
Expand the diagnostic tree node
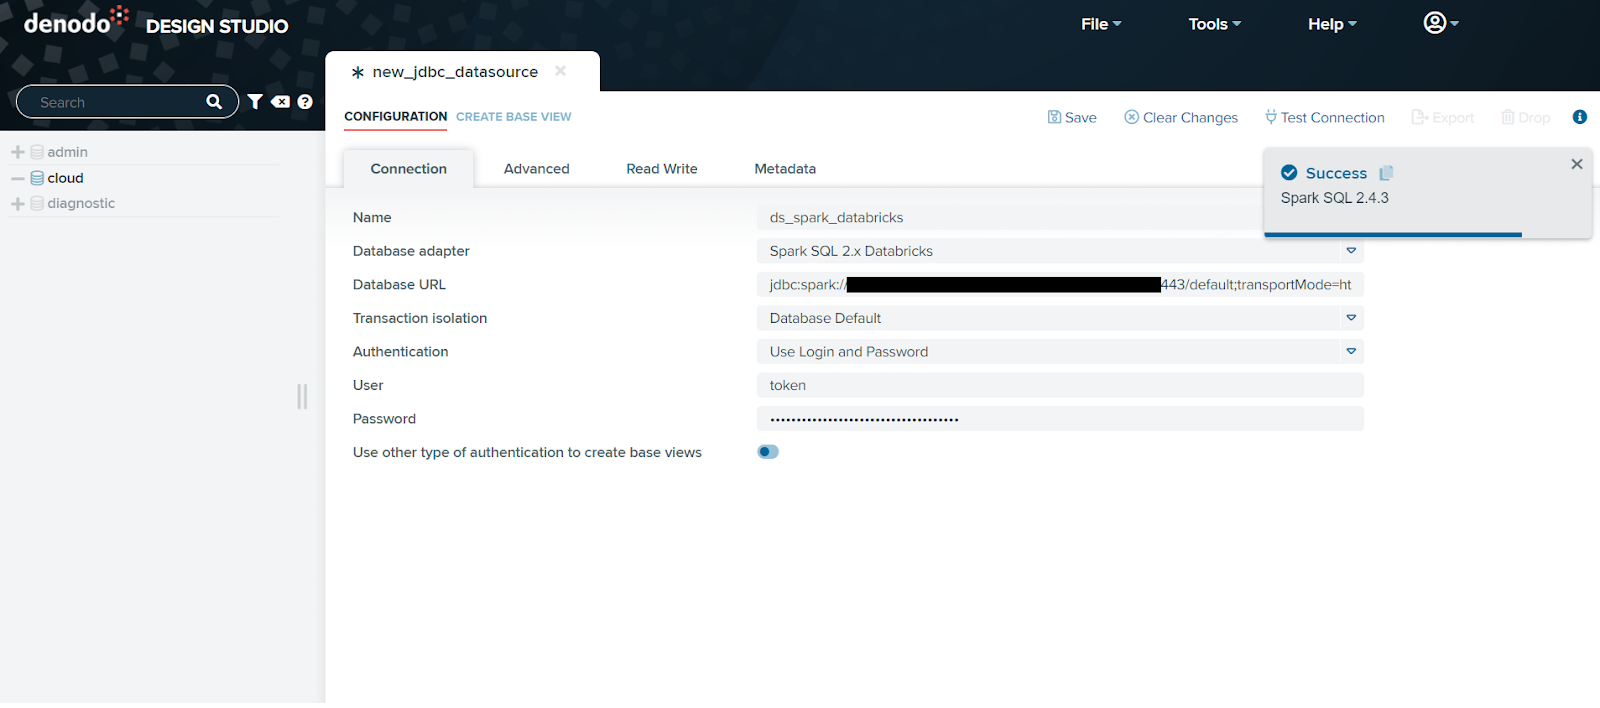pos(18,203)
